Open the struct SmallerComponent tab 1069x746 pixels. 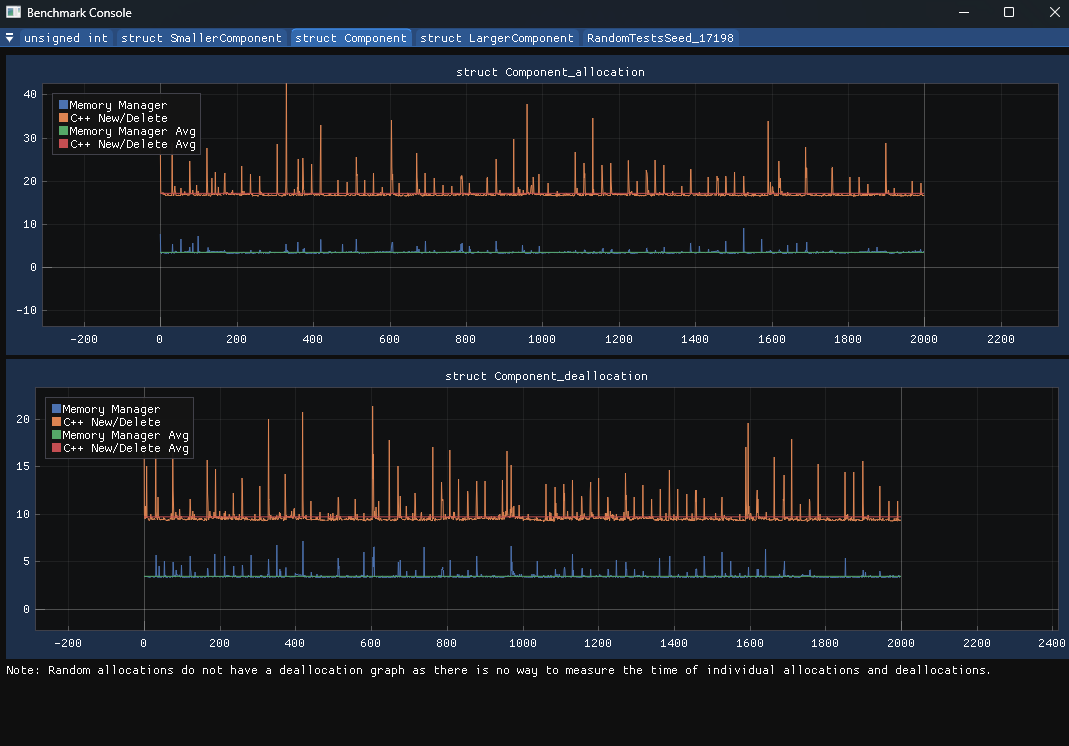pyautogui.click(x=202, y=38)
